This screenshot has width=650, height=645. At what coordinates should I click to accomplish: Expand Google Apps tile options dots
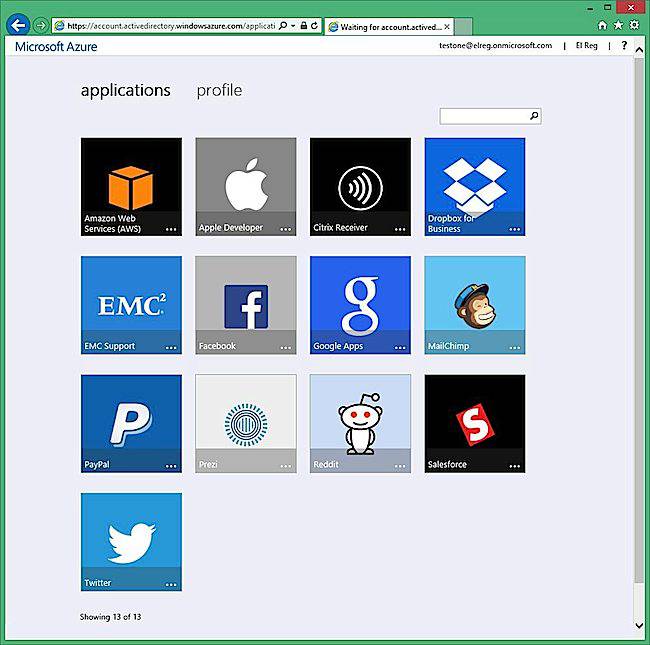click(x=400, y=347)
